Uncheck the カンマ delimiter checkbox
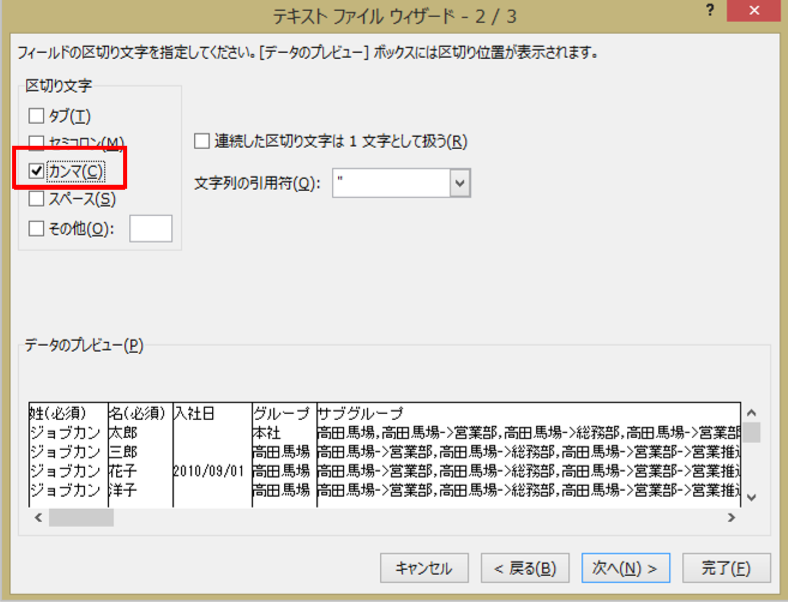The height and width of the screenshot is (602, 788). (37, 171)
